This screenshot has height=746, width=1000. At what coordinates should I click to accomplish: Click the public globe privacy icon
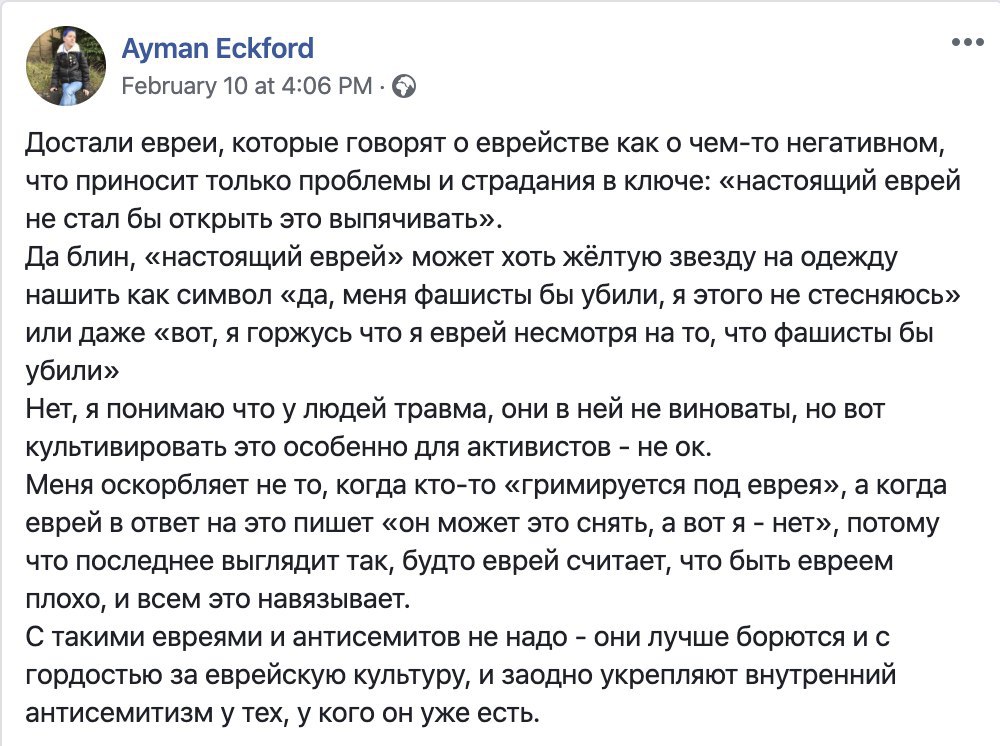point(405,86)
